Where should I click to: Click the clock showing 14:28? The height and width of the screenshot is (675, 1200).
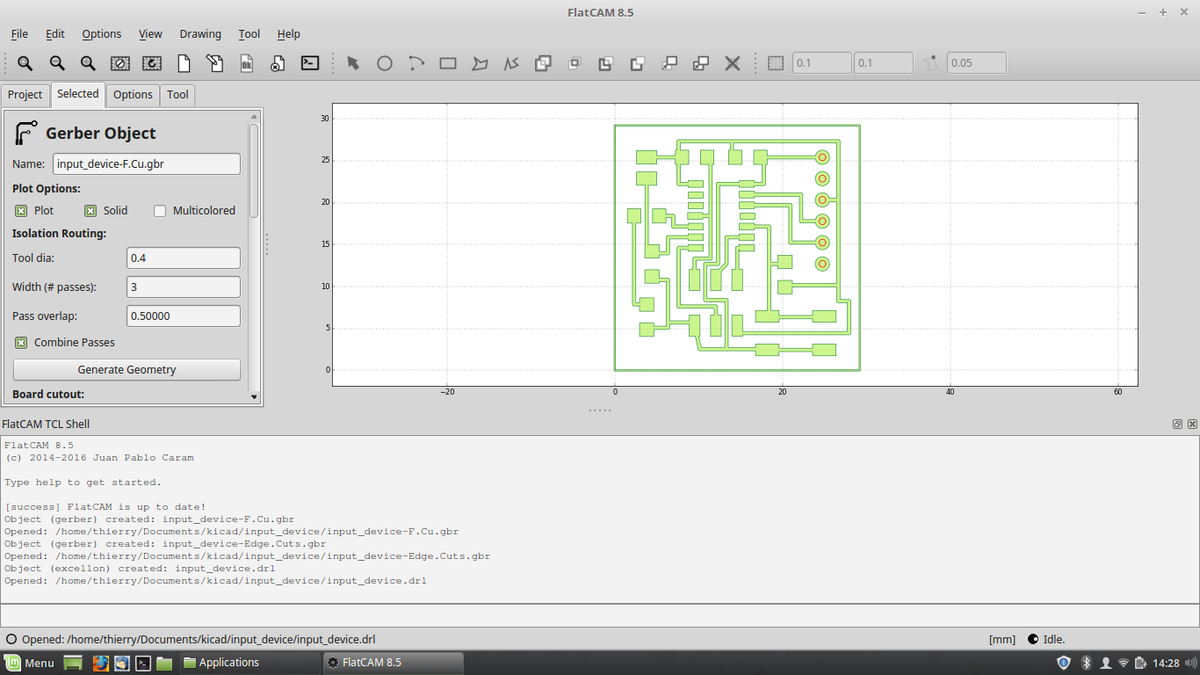pyautogui.click(x=1166, y=663)
